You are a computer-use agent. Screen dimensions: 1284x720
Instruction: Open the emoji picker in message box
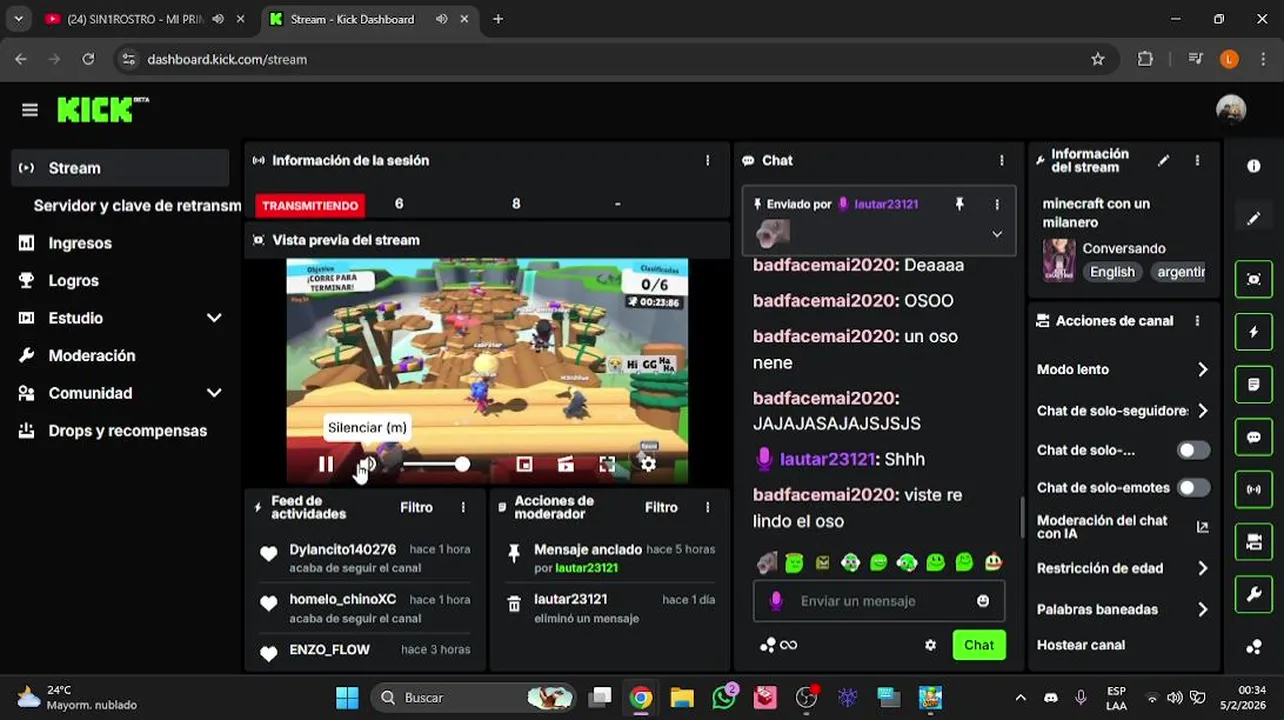pyautogui.click(x=983, y=601)
